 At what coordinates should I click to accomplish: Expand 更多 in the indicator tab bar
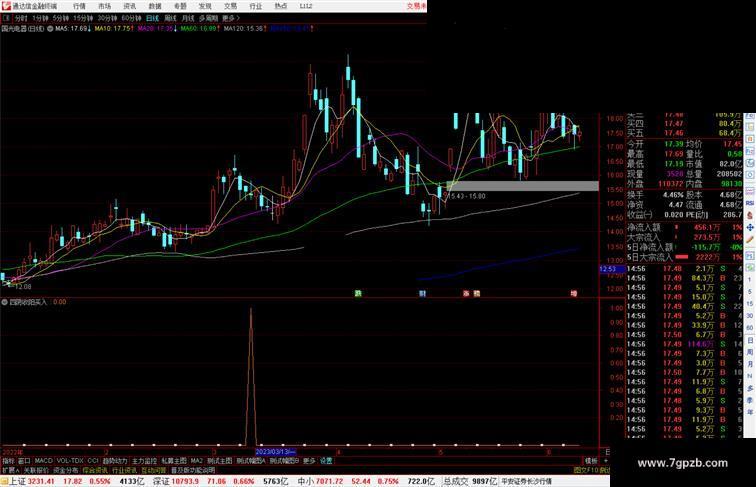point(309,461)
